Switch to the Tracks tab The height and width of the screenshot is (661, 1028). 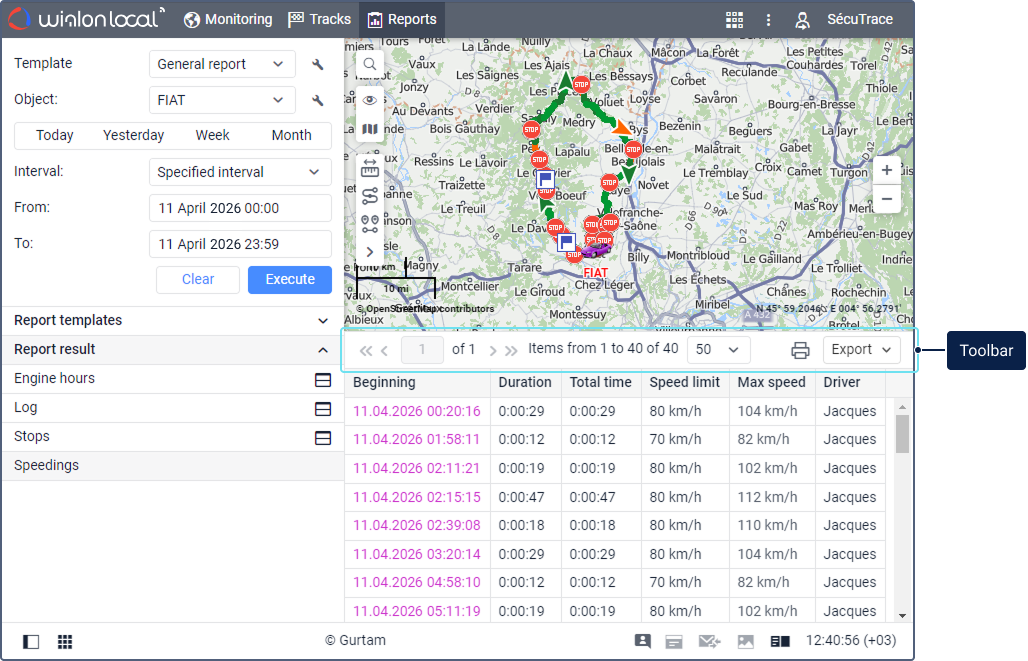320,19
